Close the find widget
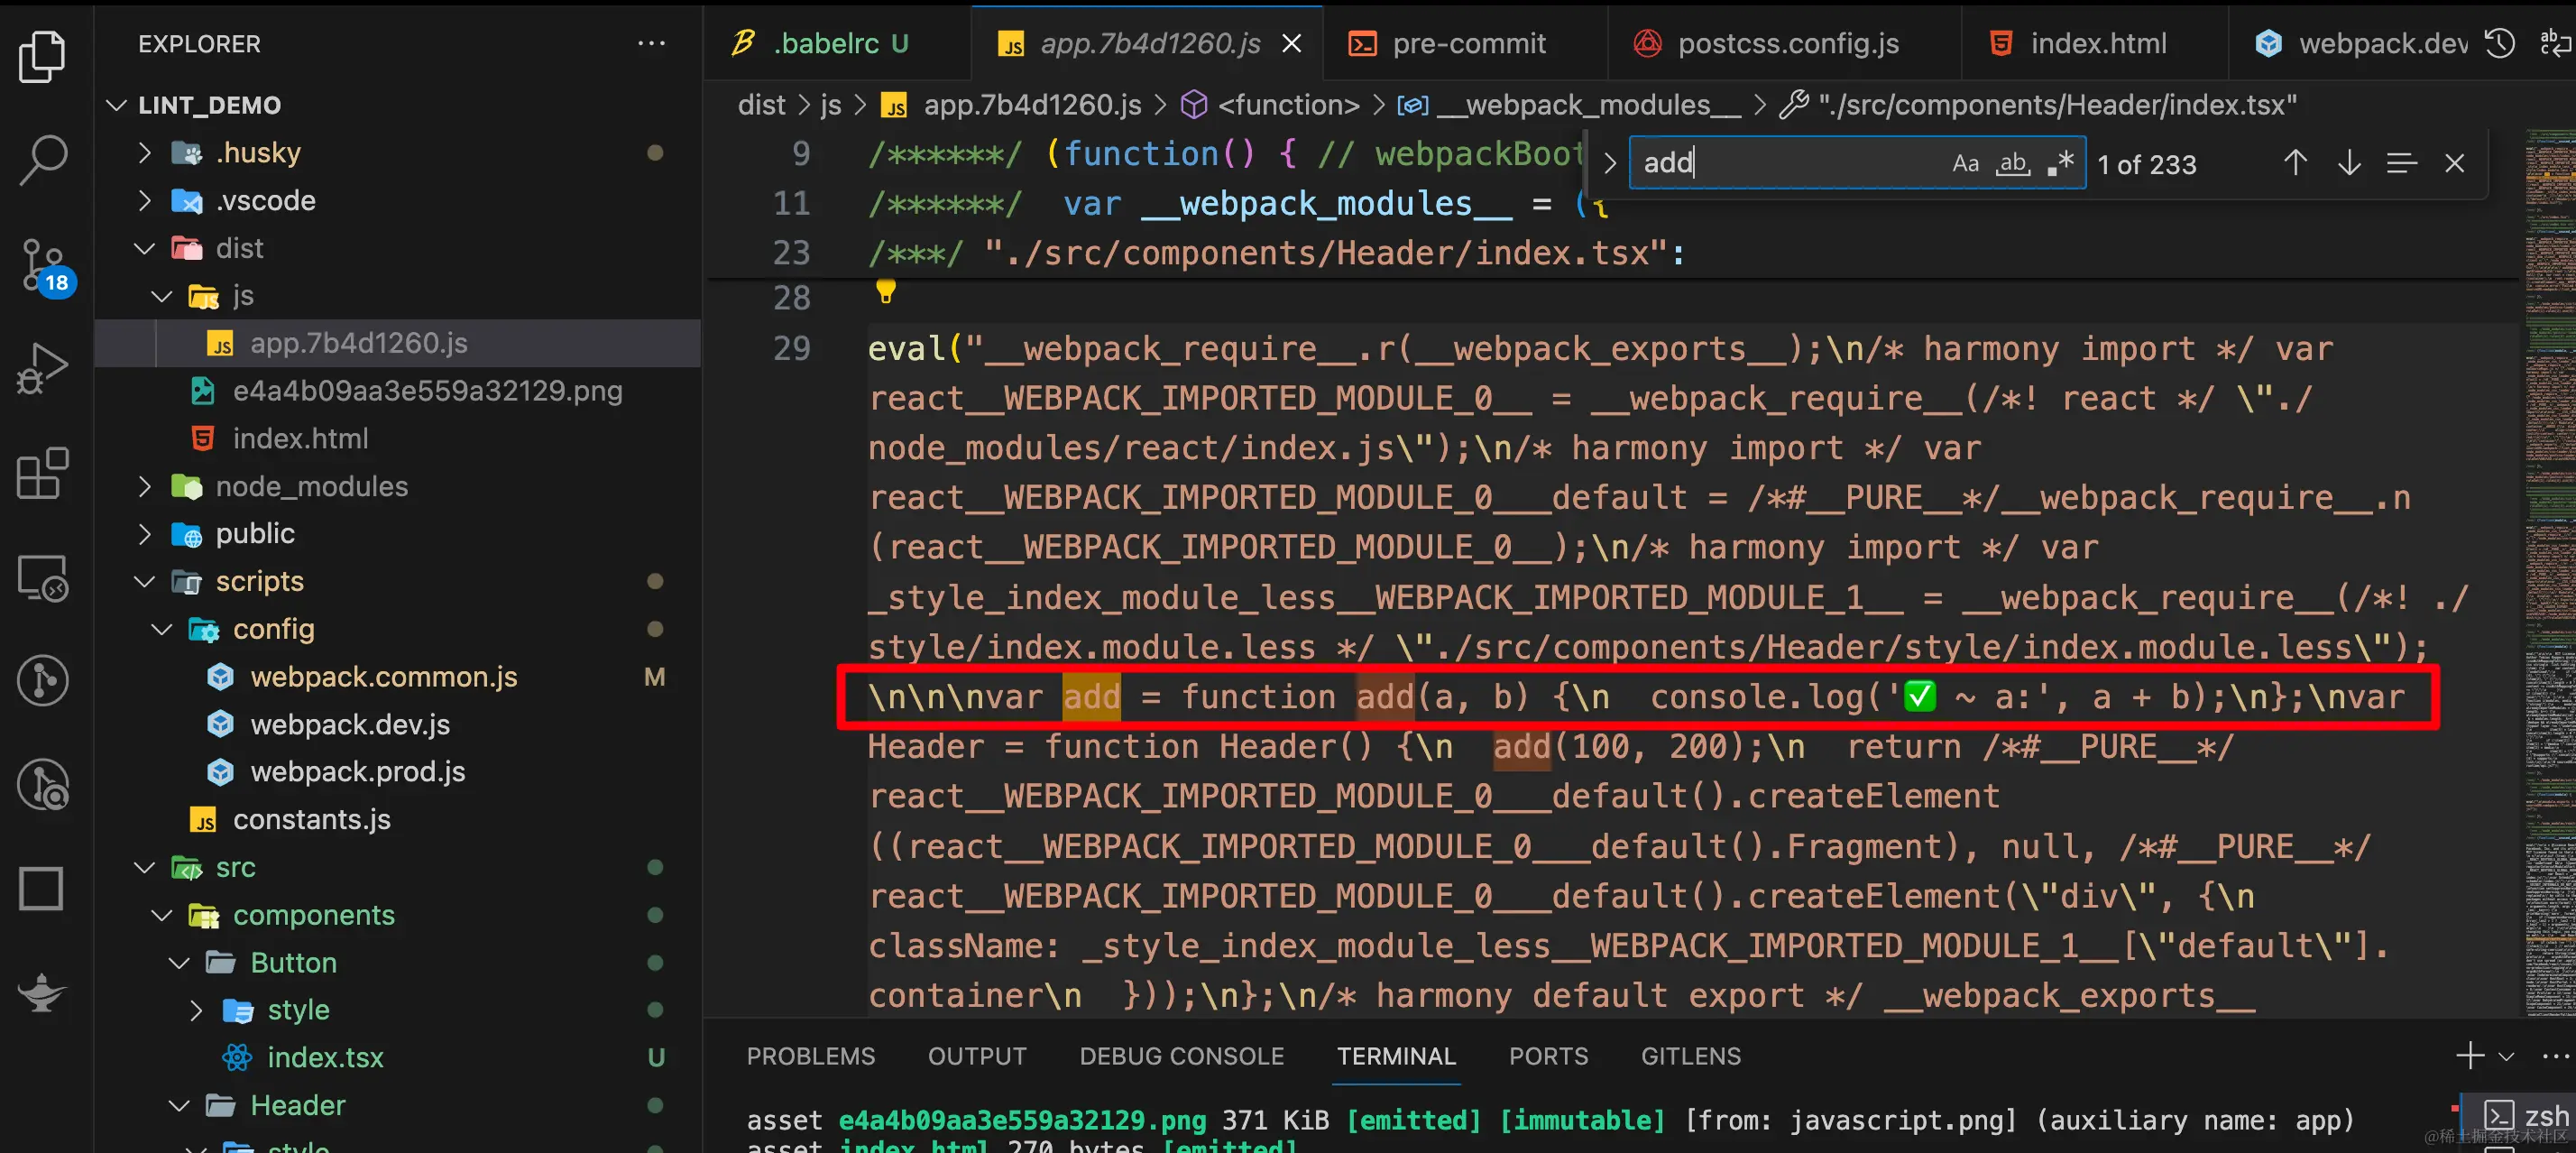2576x1153 pixels. tap(2455, 163)
